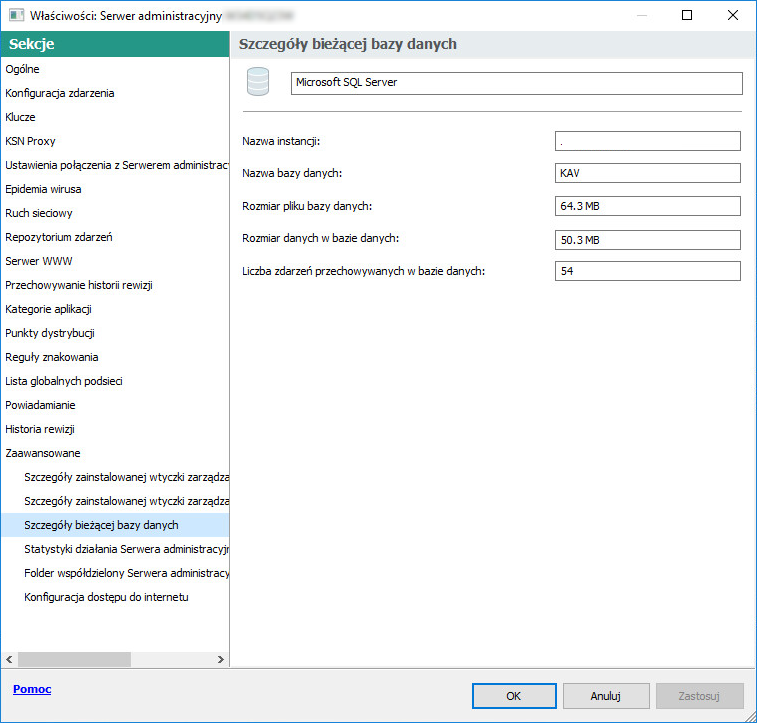The image size is (757, 723).
Task: Select Repozytorium zdarzeń in sidebar
Action: coord(59,237)
